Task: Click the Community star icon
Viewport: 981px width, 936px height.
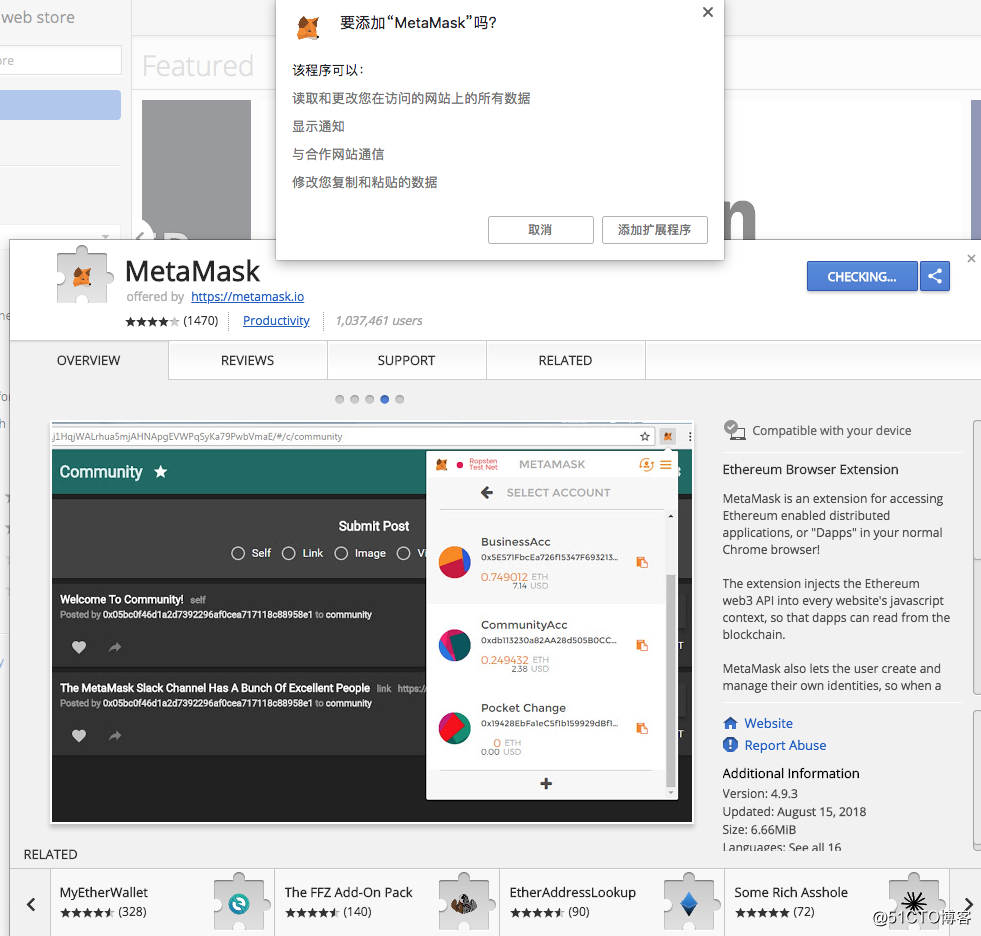Action: 161,471
